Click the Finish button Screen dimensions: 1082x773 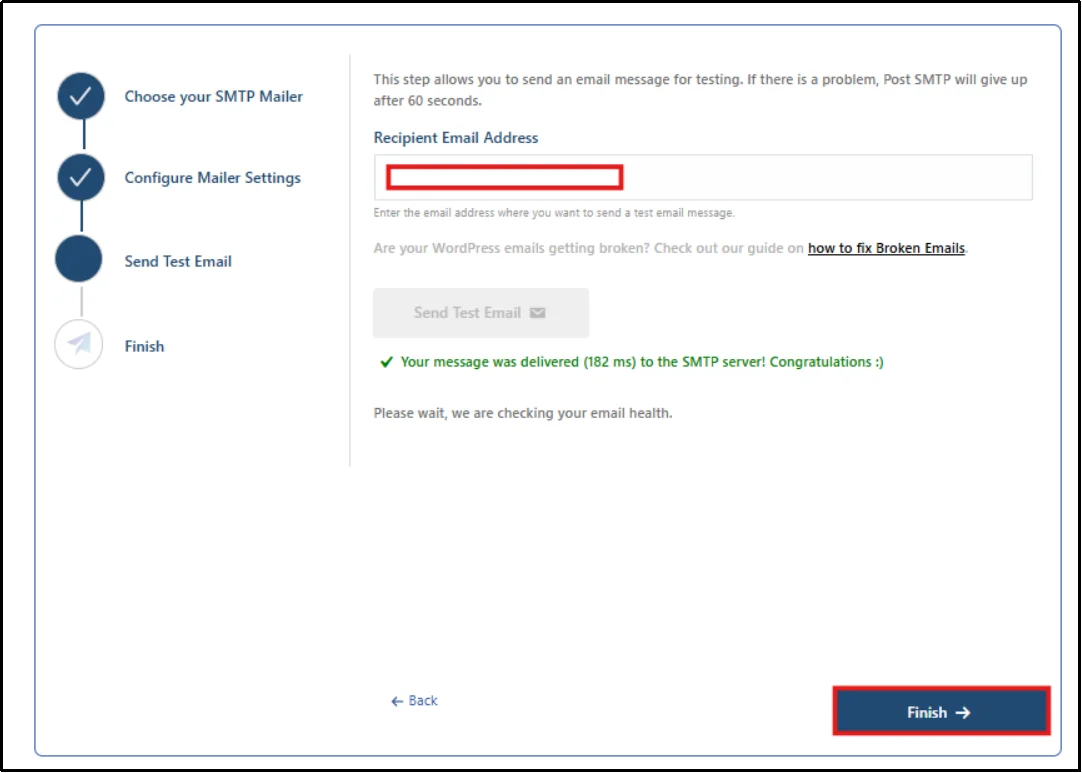941,712
